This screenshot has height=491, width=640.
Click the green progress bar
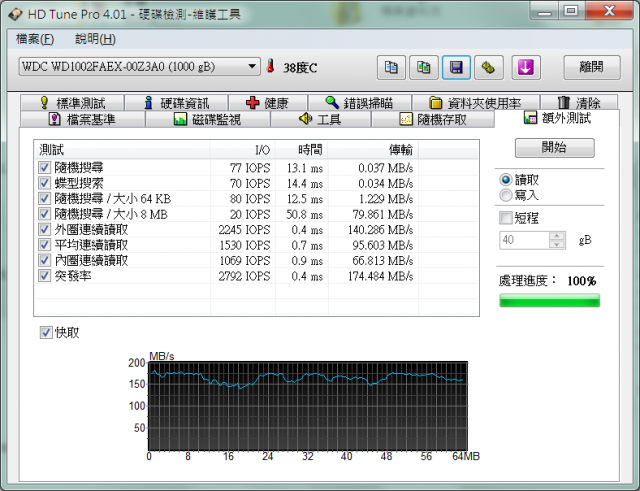tap(549, 300)
